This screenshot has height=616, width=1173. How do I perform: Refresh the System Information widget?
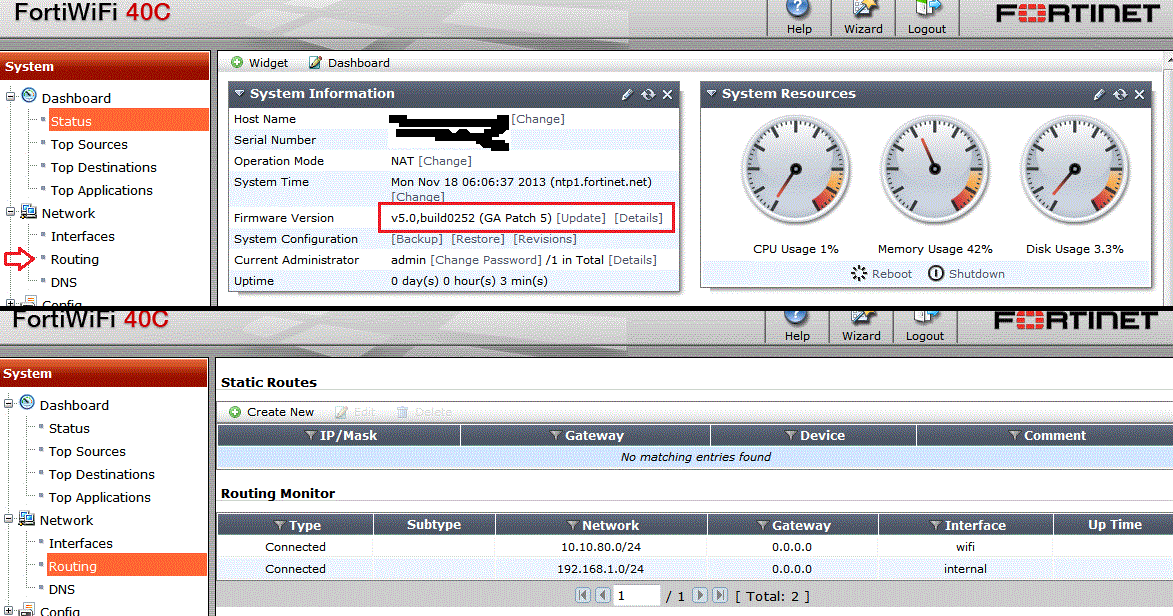point(648,94)
